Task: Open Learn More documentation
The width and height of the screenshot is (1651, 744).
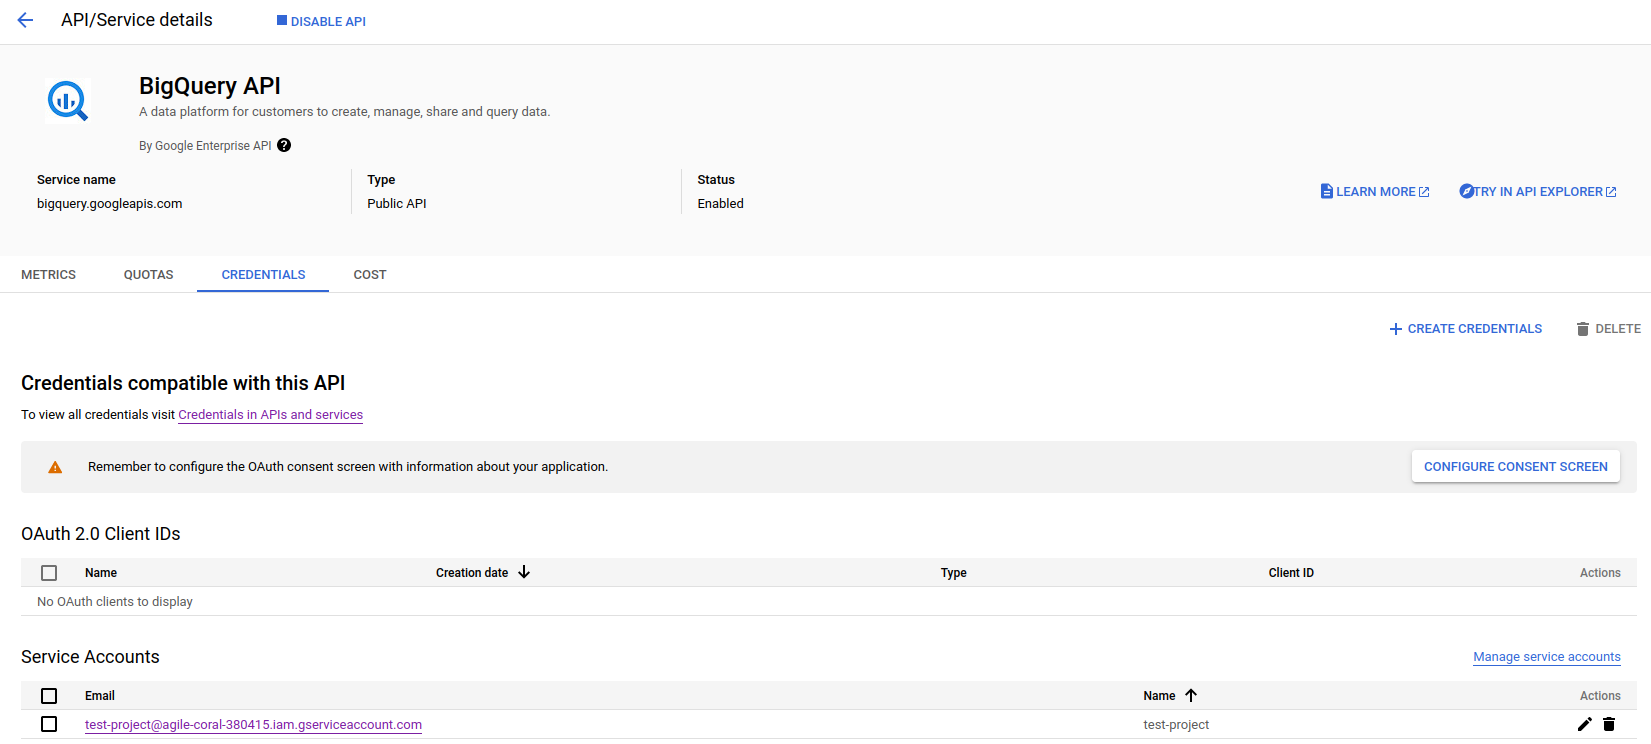Action: 1375,191
